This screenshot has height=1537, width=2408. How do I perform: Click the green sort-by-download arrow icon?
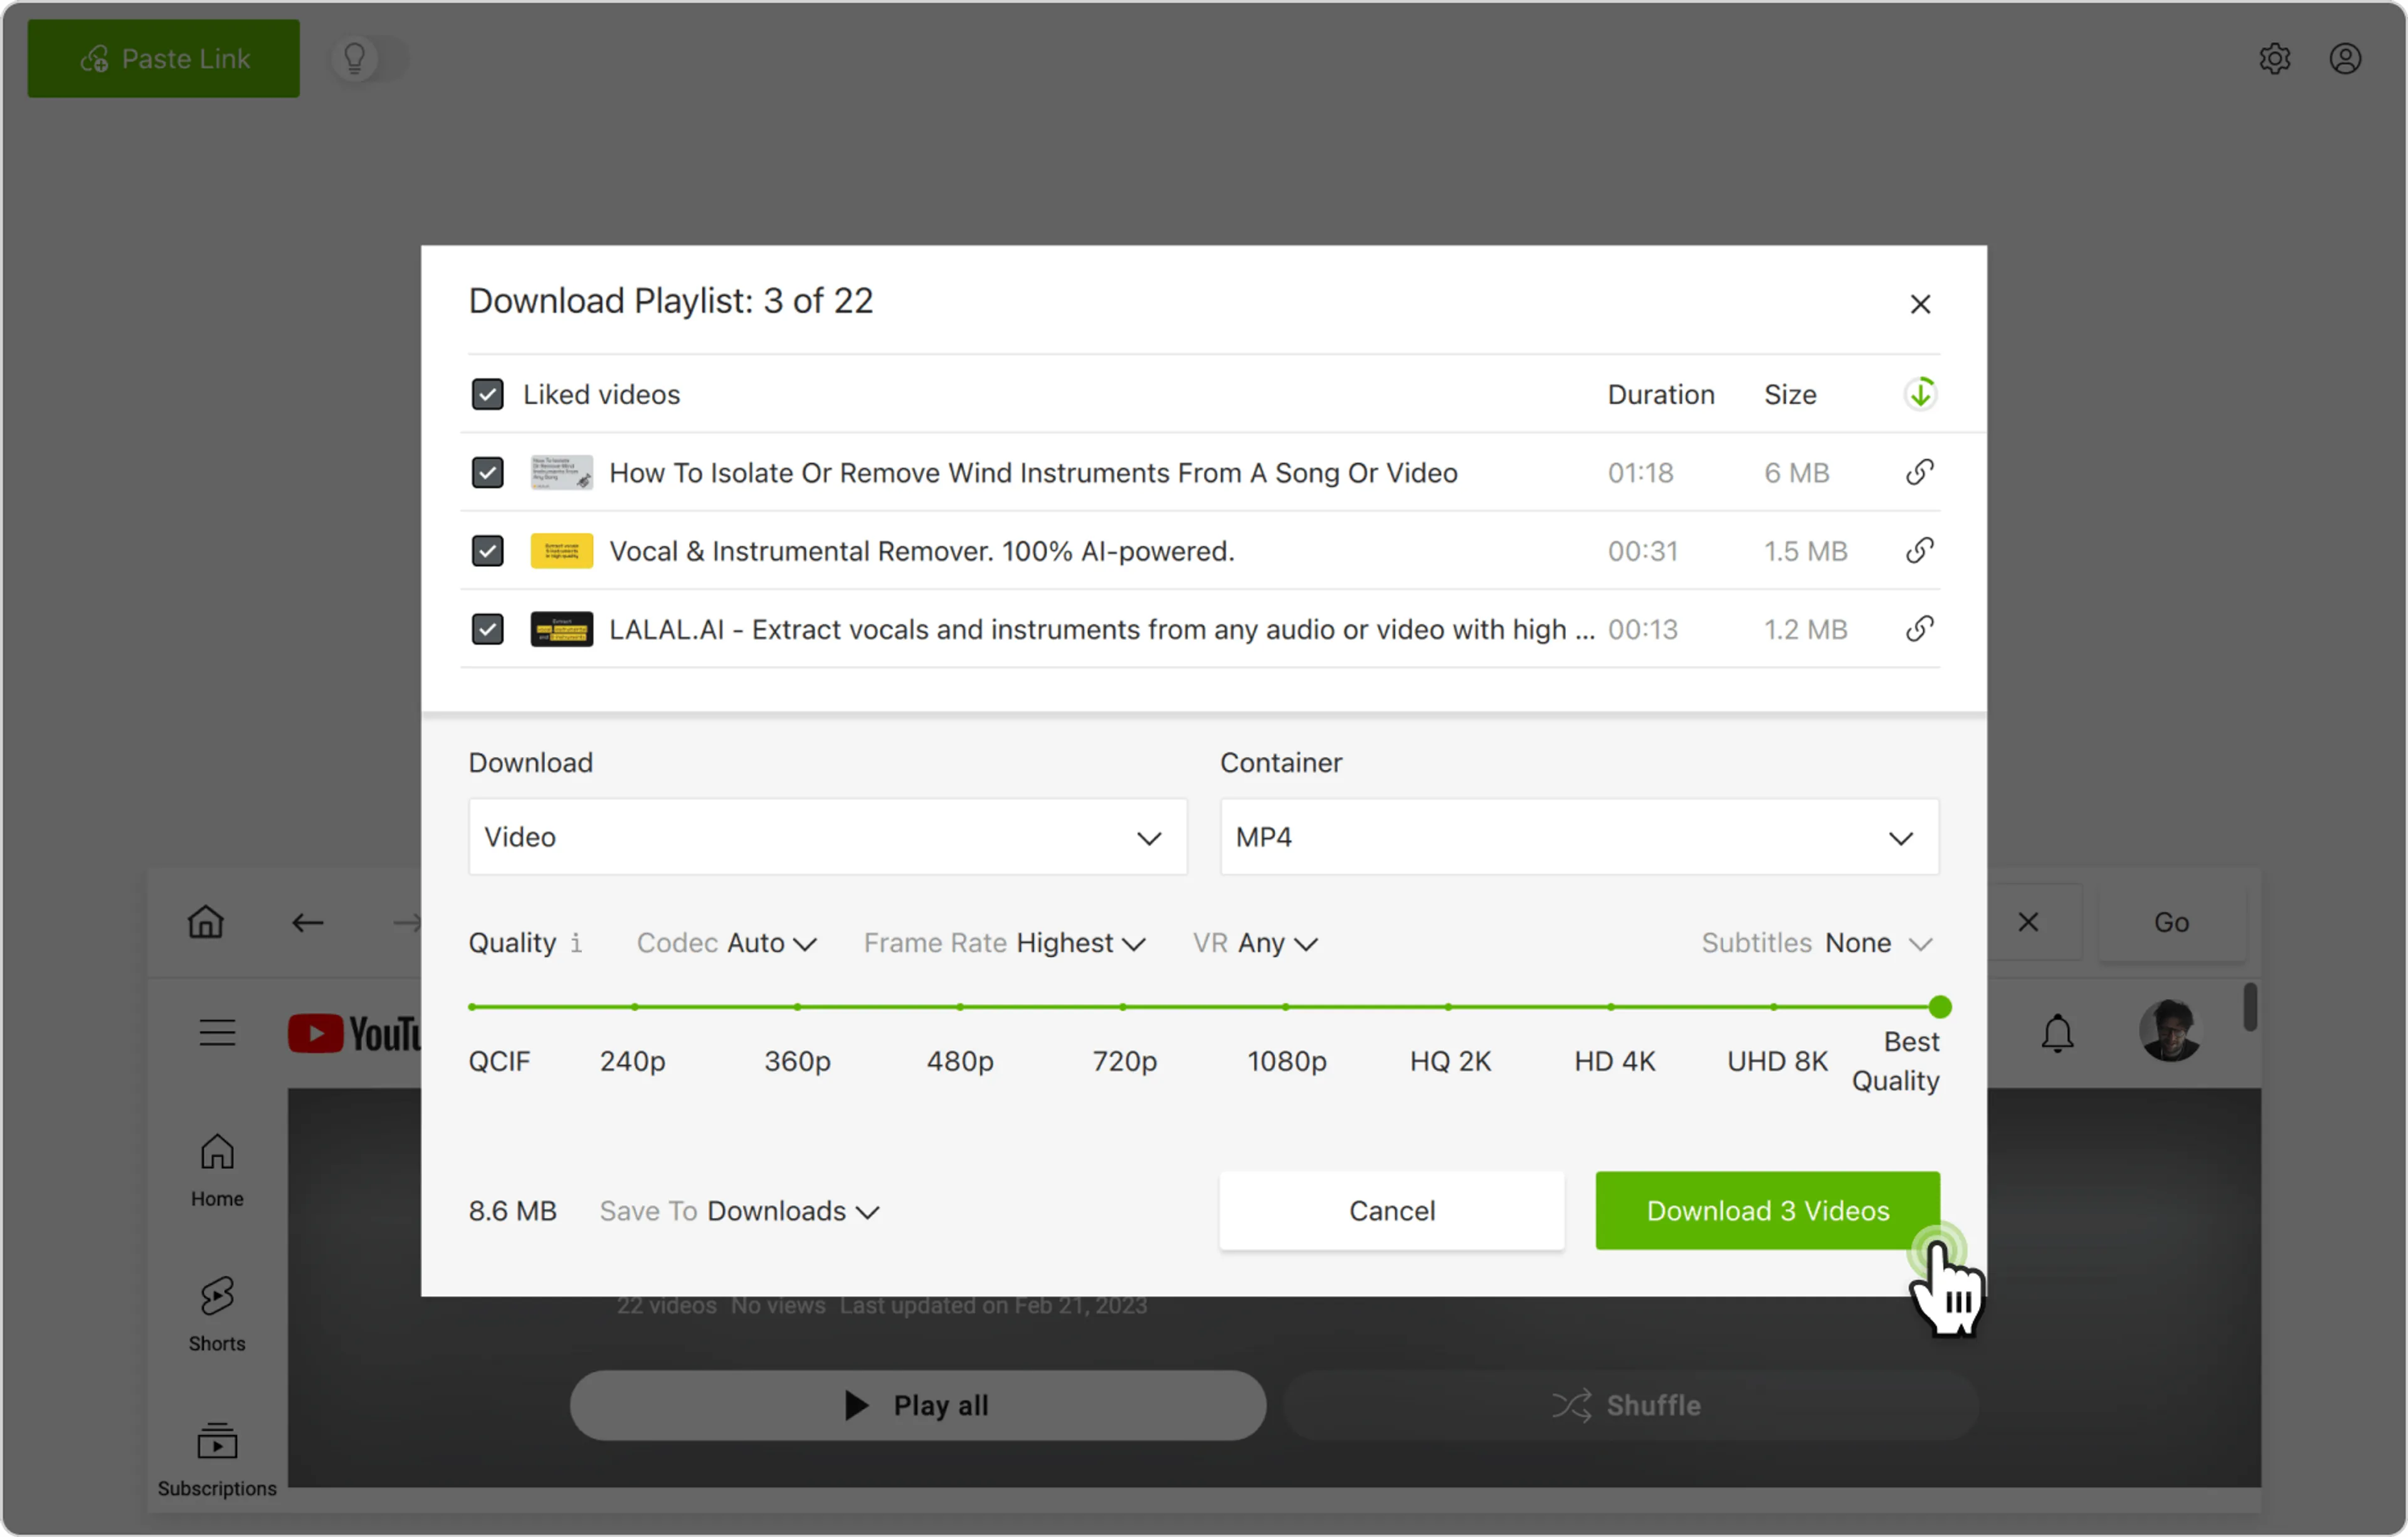pyautogui.click(x=1919, y=394)
